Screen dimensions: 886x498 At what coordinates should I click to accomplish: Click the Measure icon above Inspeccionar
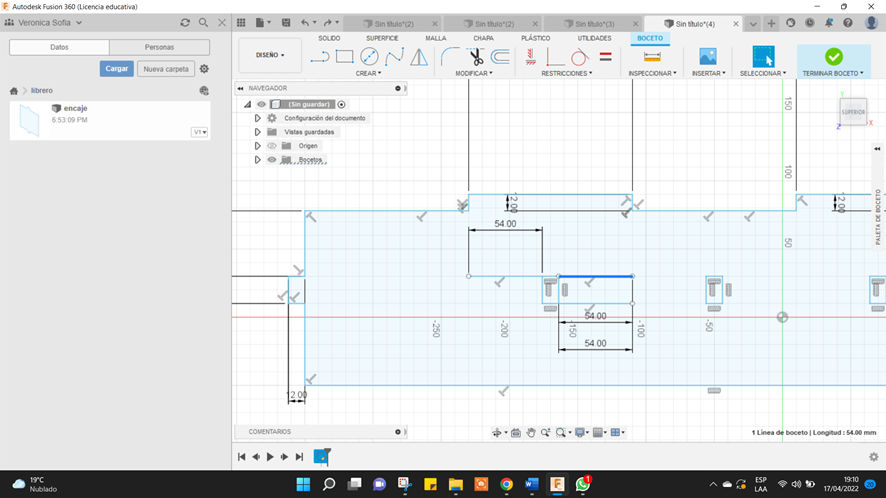pyautogui.click(x=652, y=57)
